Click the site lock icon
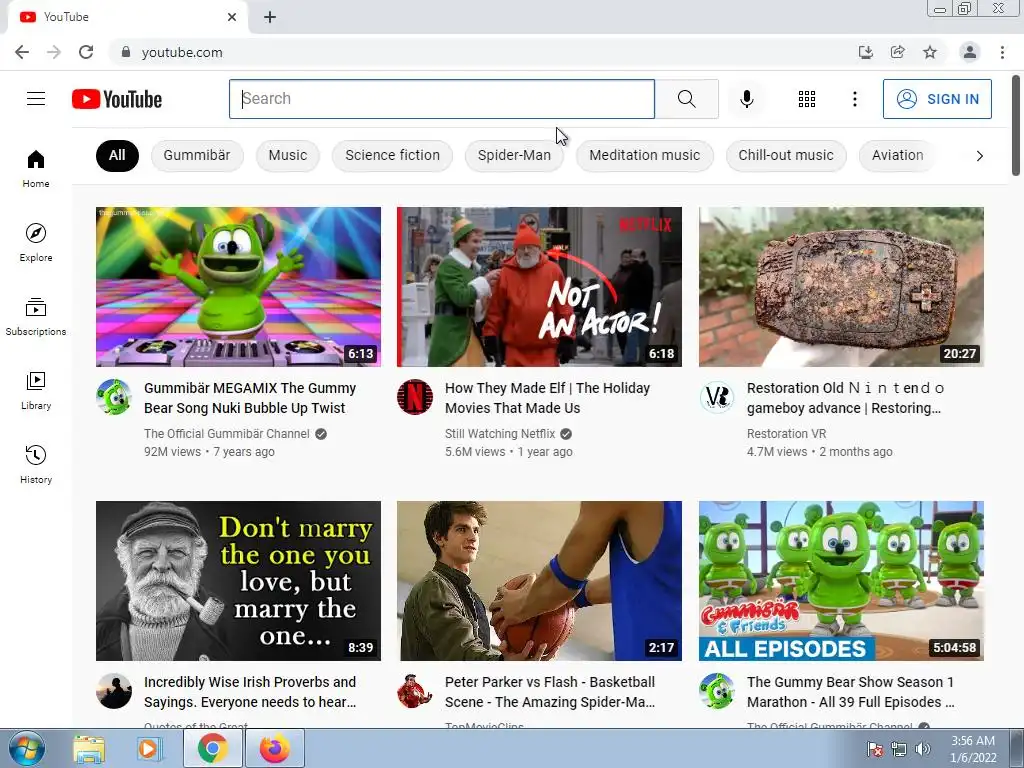This screenshot has height=768, width=1024. click(126, 52)
